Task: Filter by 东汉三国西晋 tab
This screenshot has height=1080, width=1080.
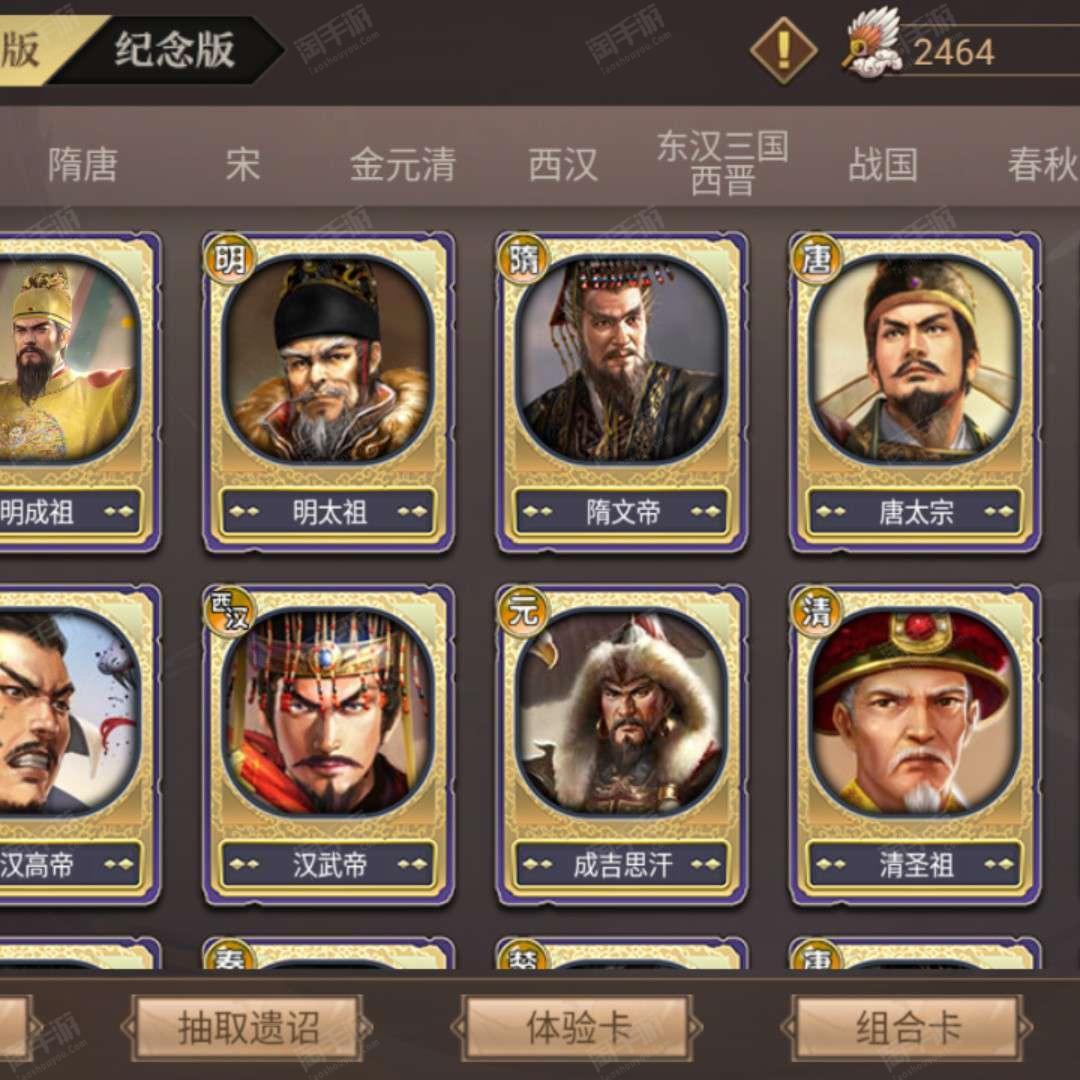Action: pos(723,164)
